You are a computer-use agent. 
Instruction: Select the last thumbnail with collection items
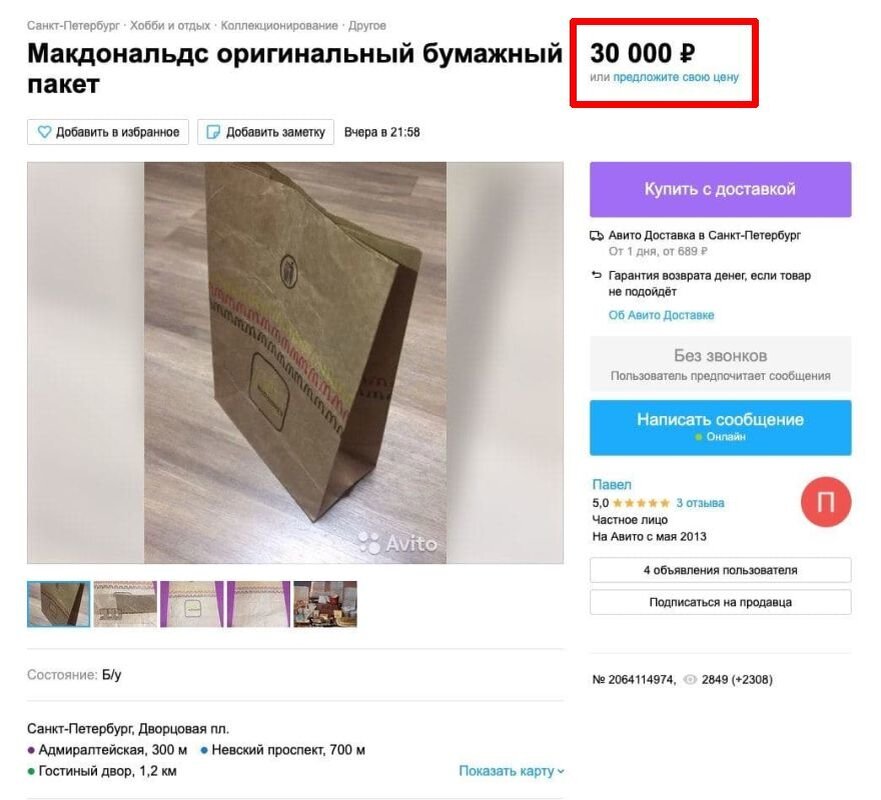click(x=325, y=604)
